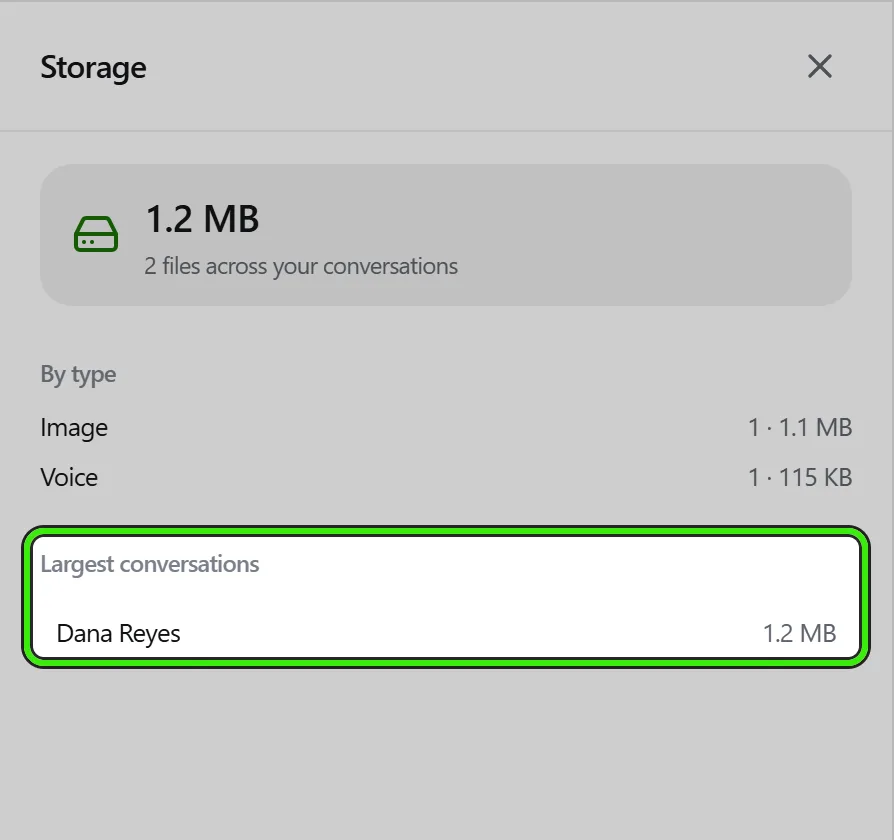Select the Image type row

click(446, 428)
